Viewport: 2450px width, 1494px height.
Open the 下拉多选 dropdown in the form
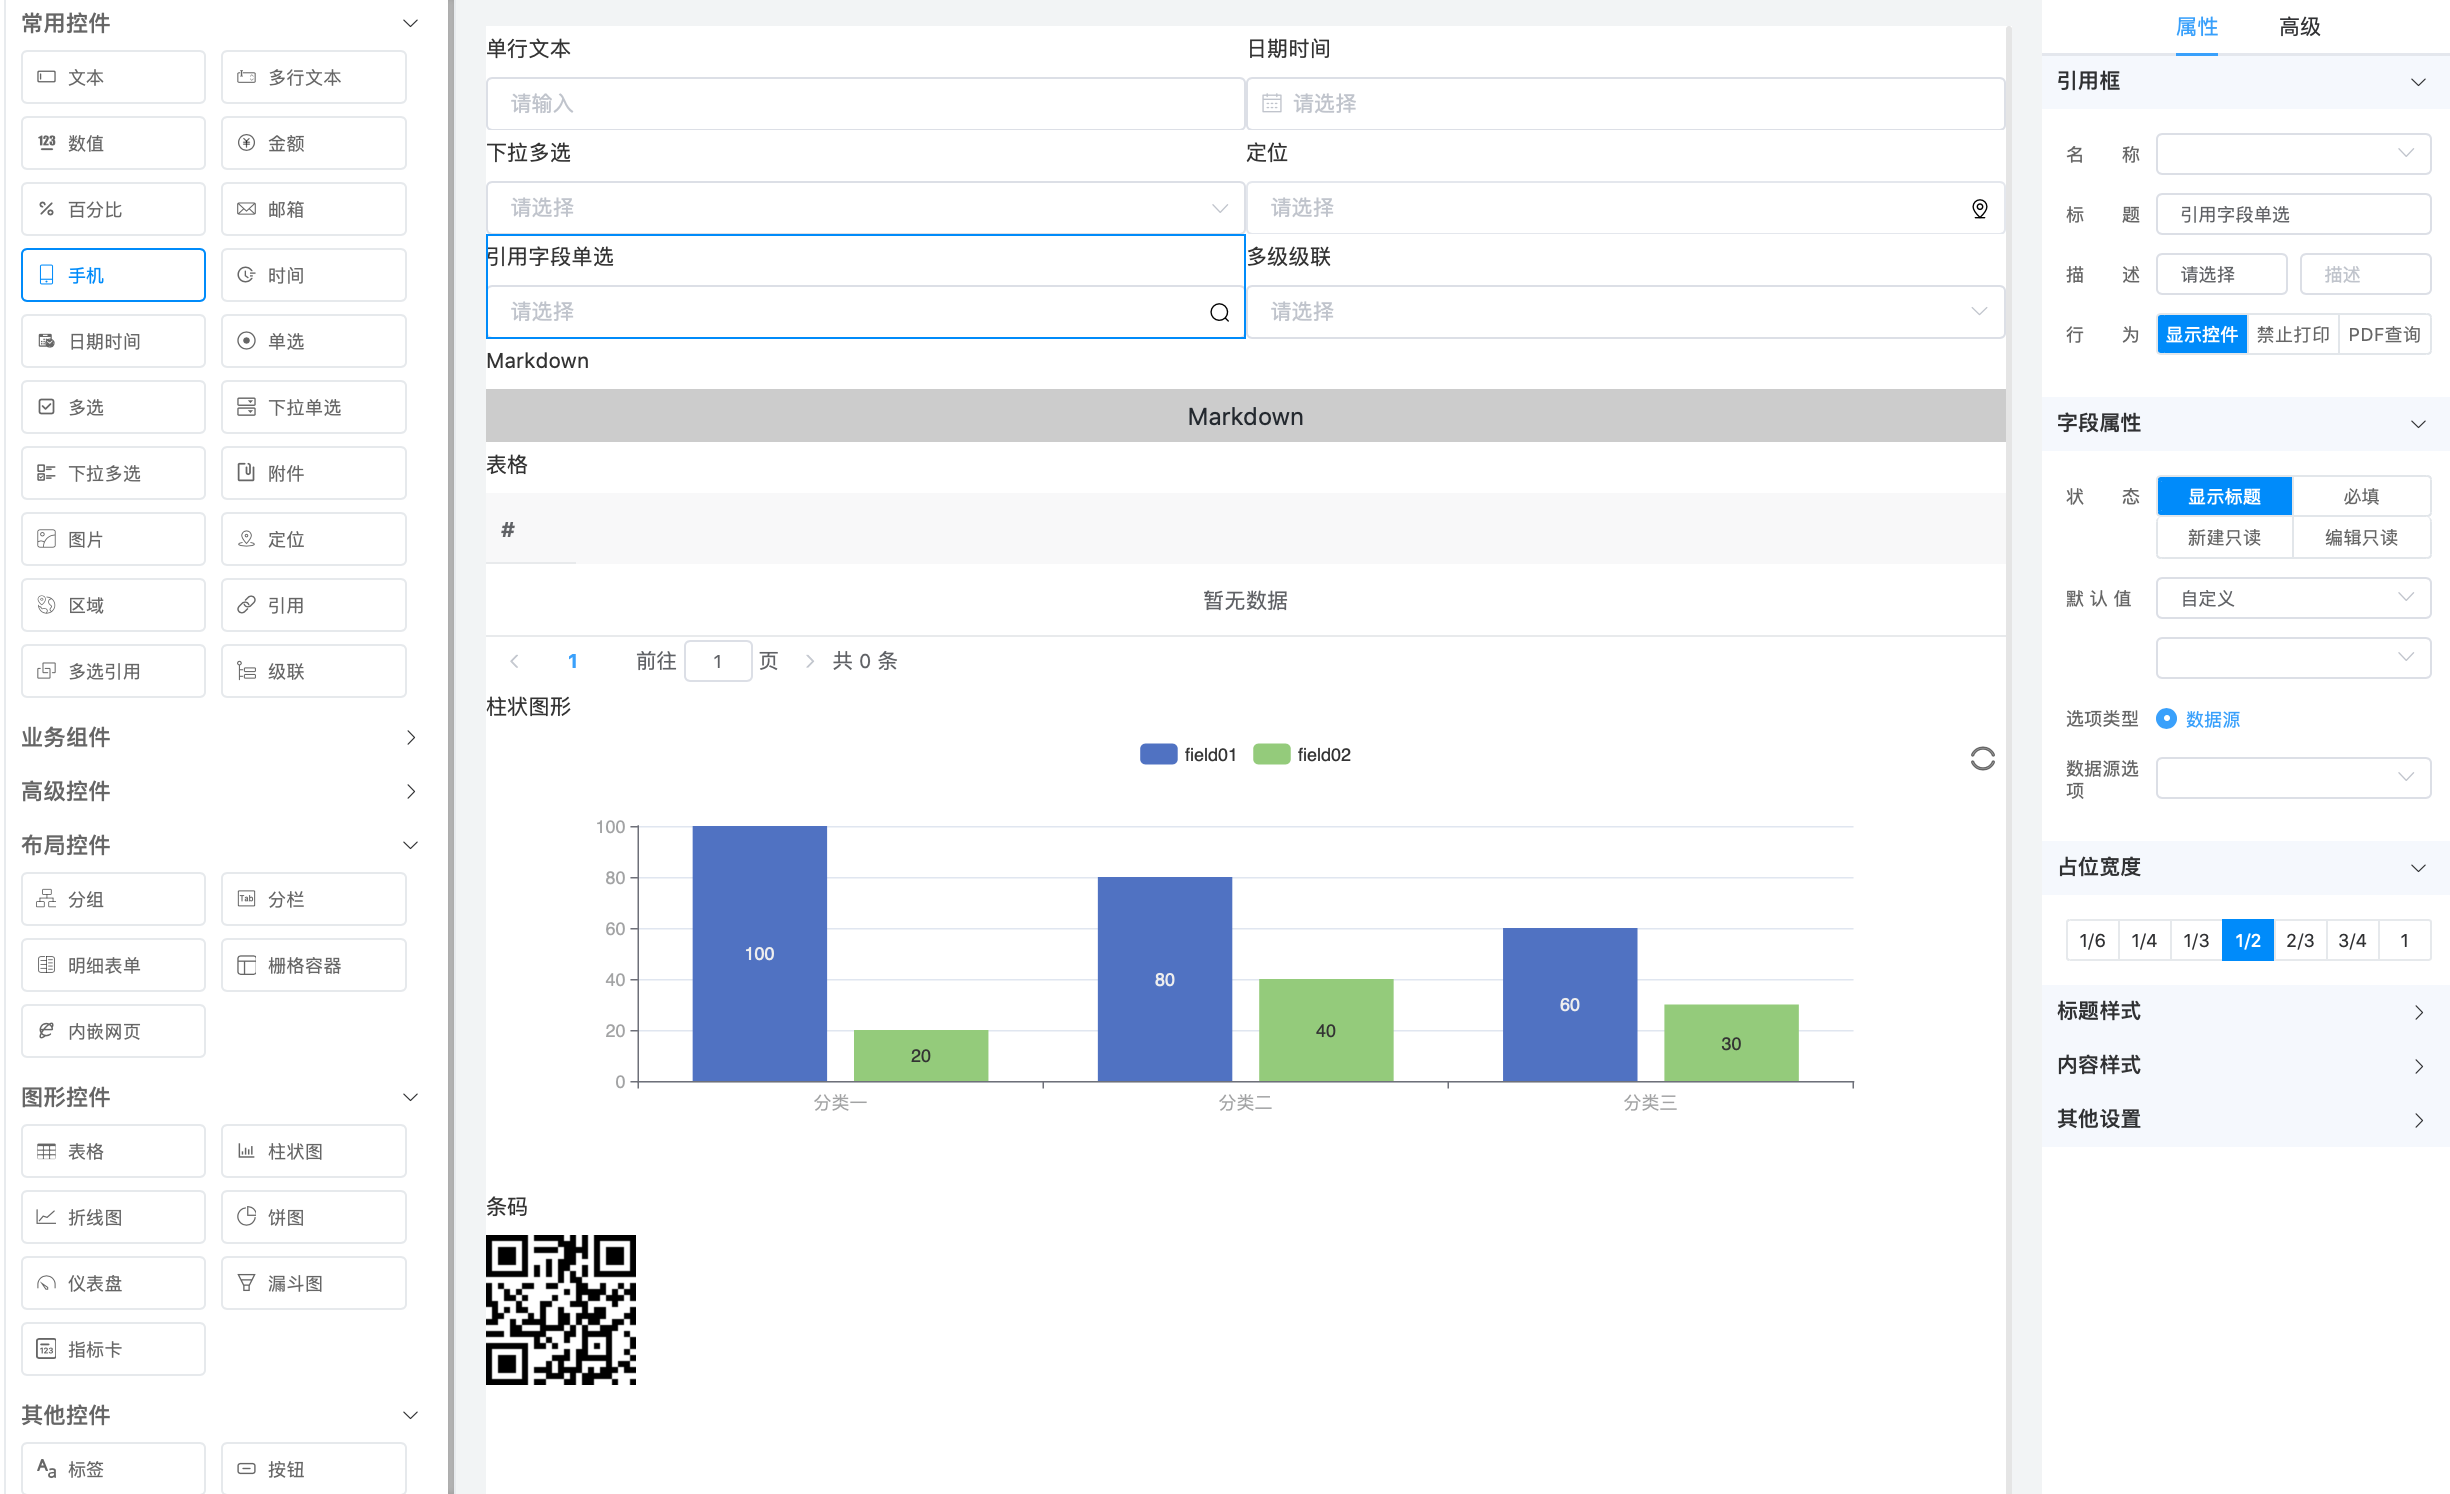click(865, 208)
